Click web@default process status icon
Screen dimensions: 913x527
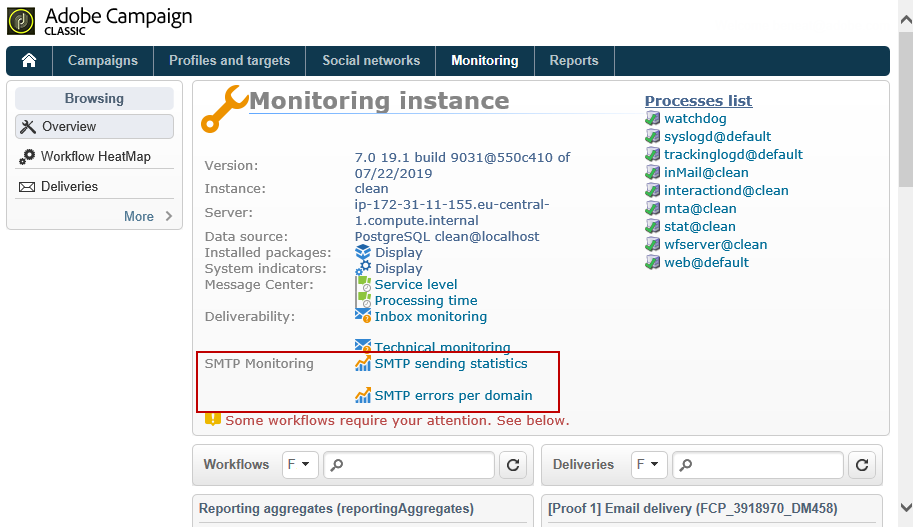[652, 263]
